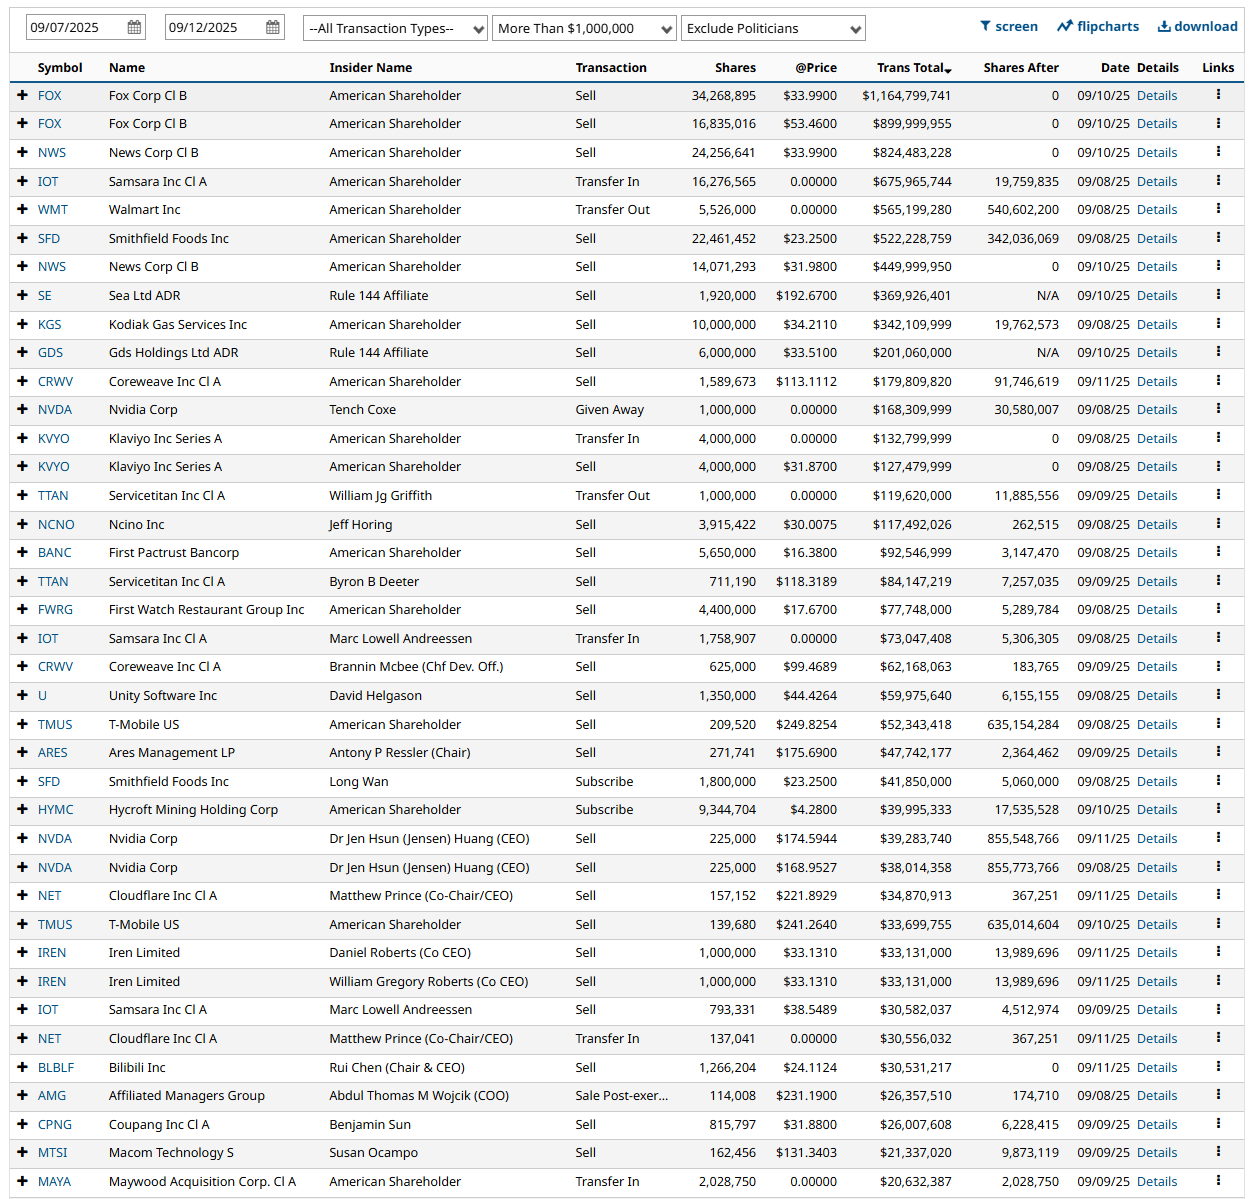Expand the BLBLF Bilibili row

point(22,1067)
